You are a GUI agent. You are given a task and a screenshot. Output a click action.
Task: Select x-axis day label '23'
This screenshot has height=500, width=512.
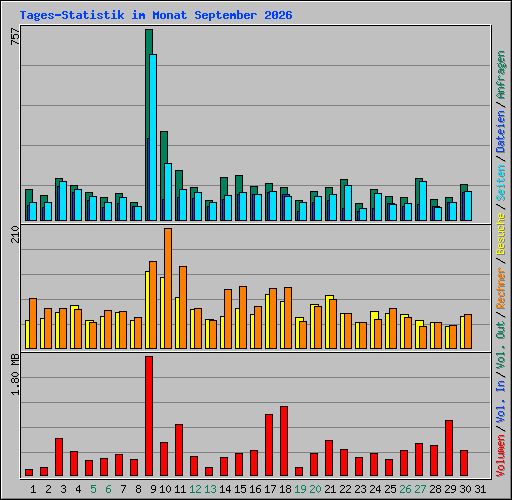click(x=360, y=489)
